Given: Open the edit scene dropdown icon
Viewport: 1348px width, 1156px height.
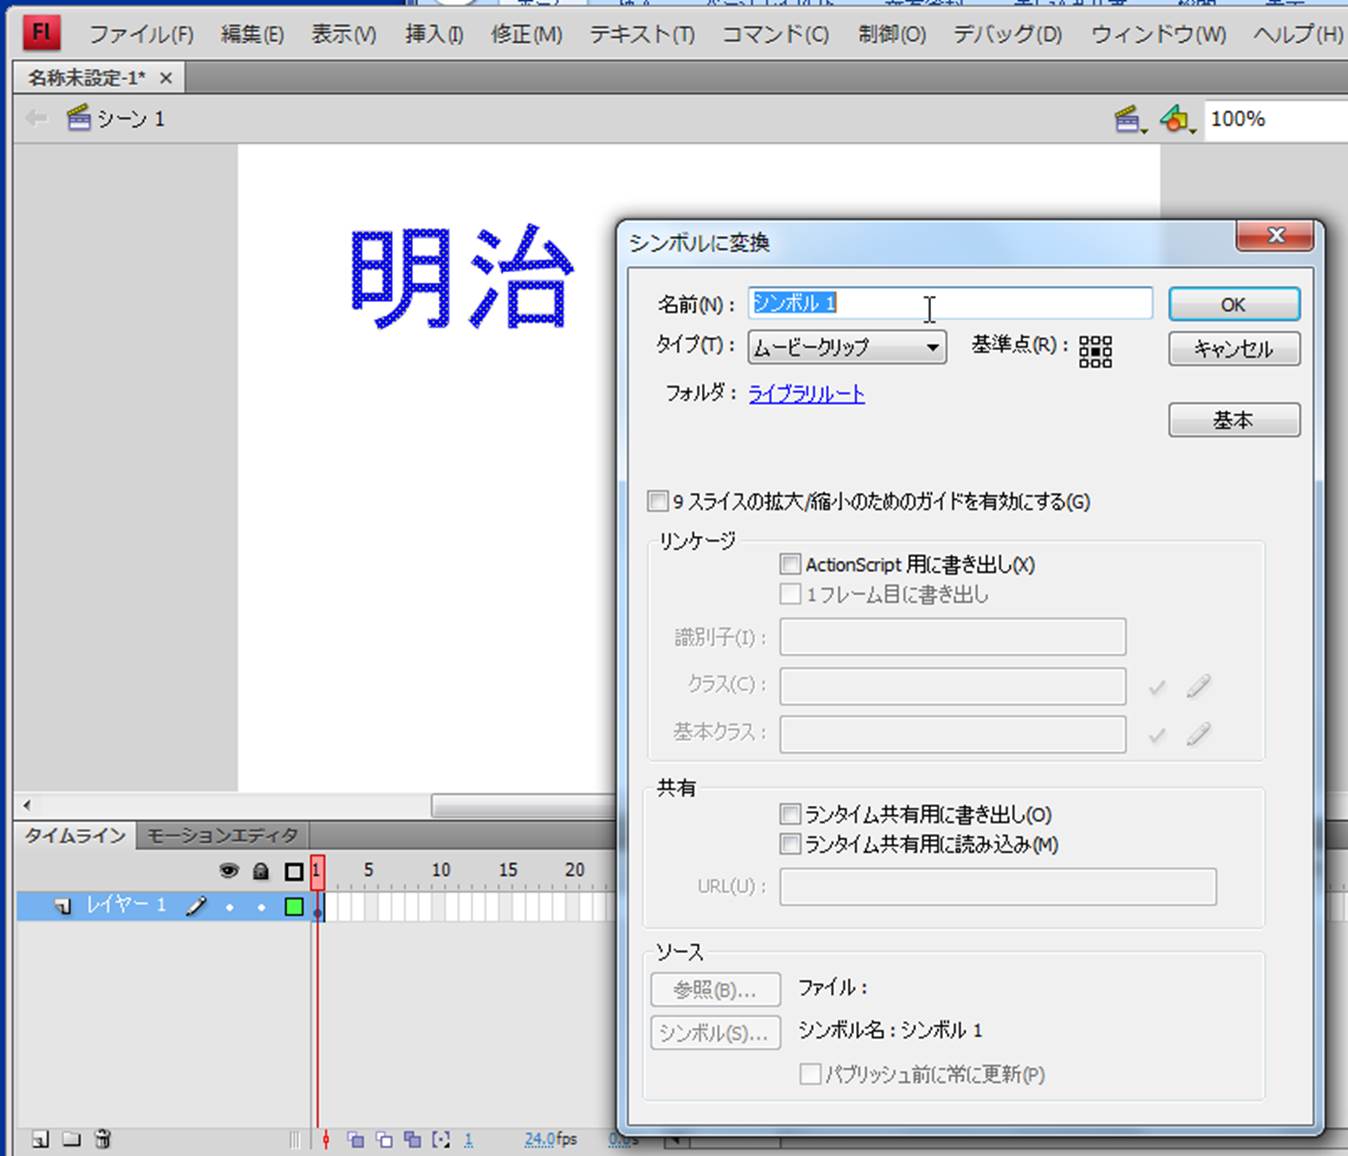Looking at the screenshot, I should click(1129, 120).
